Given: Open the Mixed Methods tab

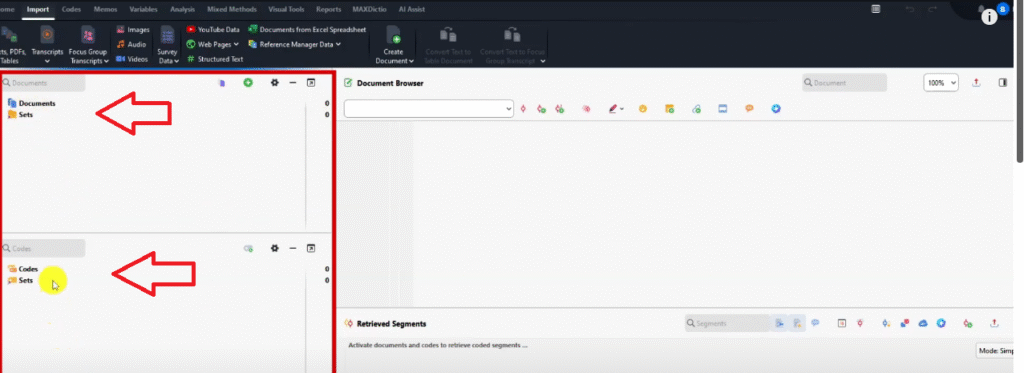Looking at the screenshot, I should pos(231,10).
